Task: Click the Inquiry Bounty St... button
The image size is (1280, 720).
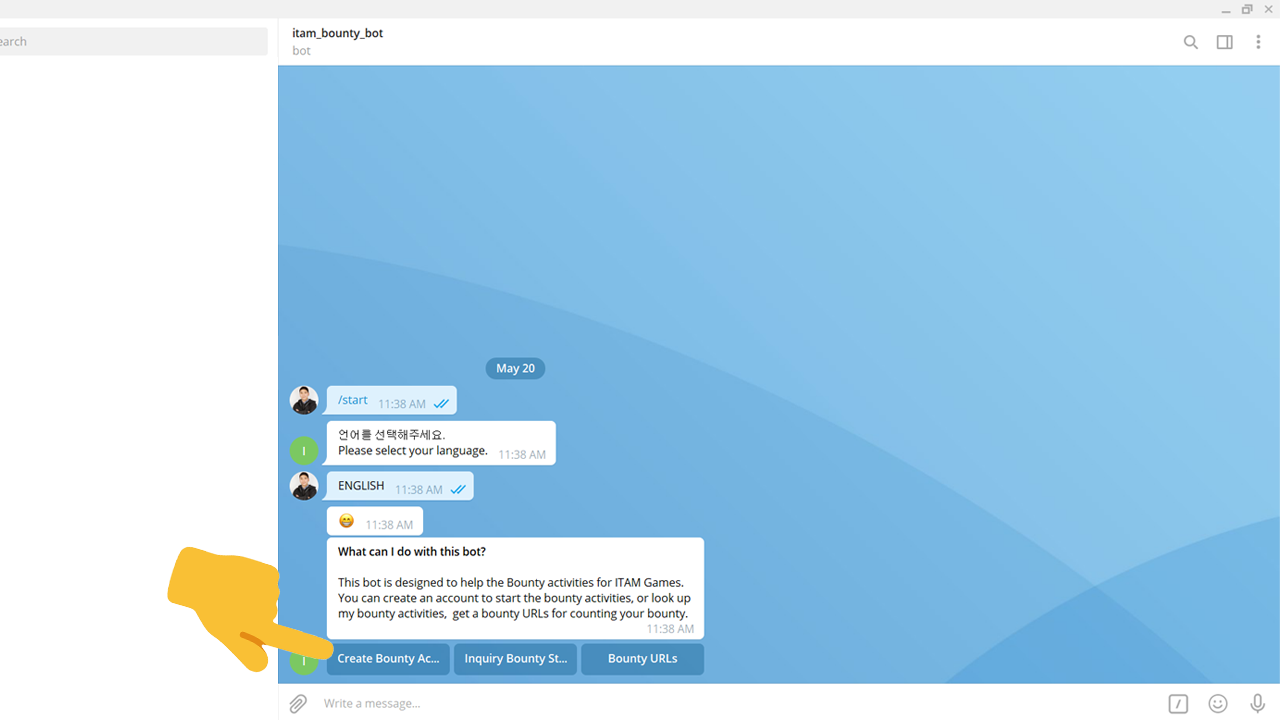Action: 515,659
